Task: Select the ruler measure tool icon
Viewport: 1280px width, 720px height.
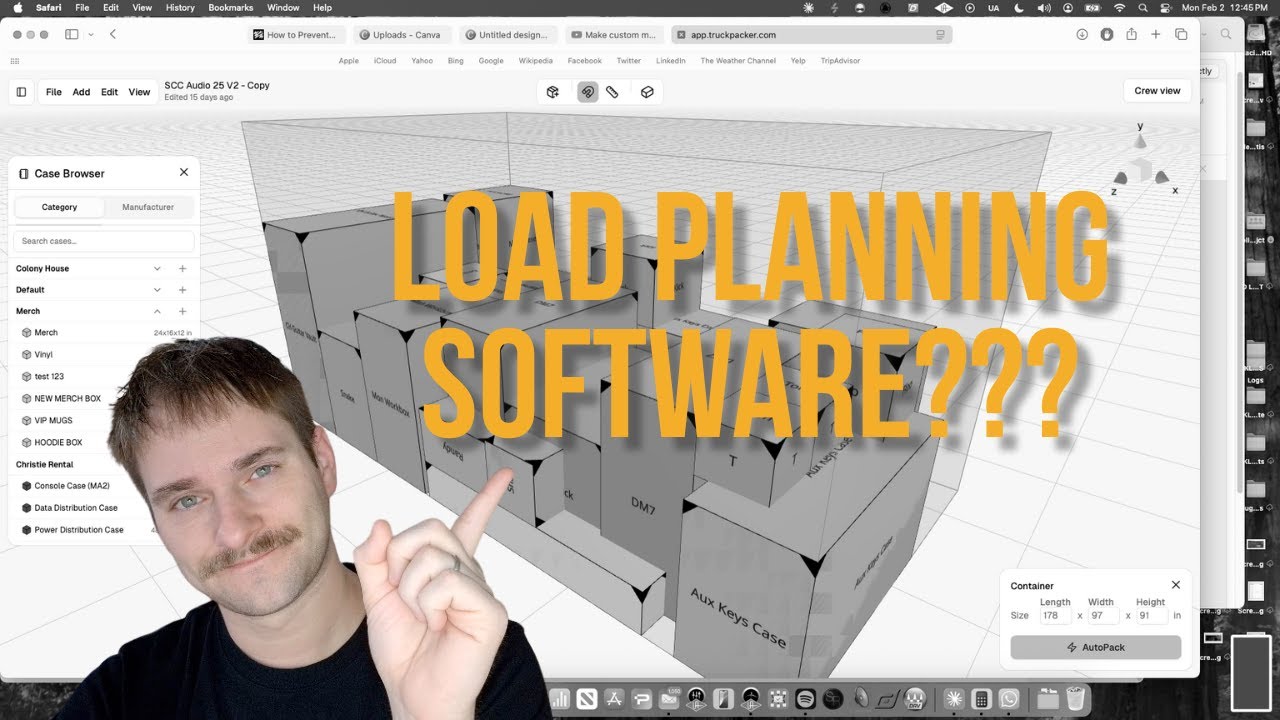Action: click(x=612, y=92)
